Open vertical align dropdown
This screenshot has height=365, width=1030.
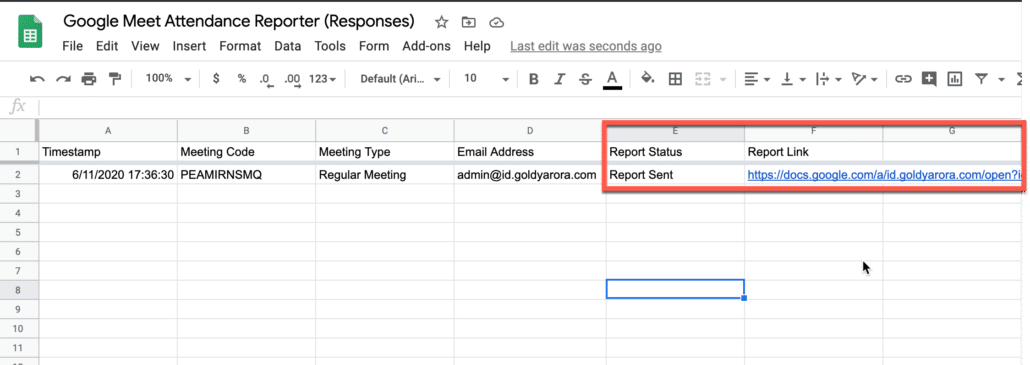point(794,79)
